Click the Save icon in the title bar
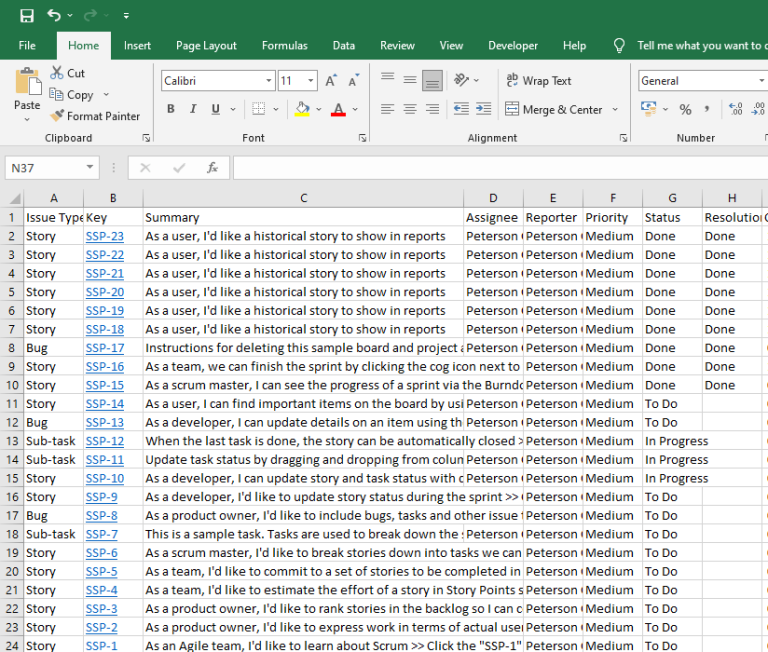Screen dimensions: 768x652 (x=27, y=16)
